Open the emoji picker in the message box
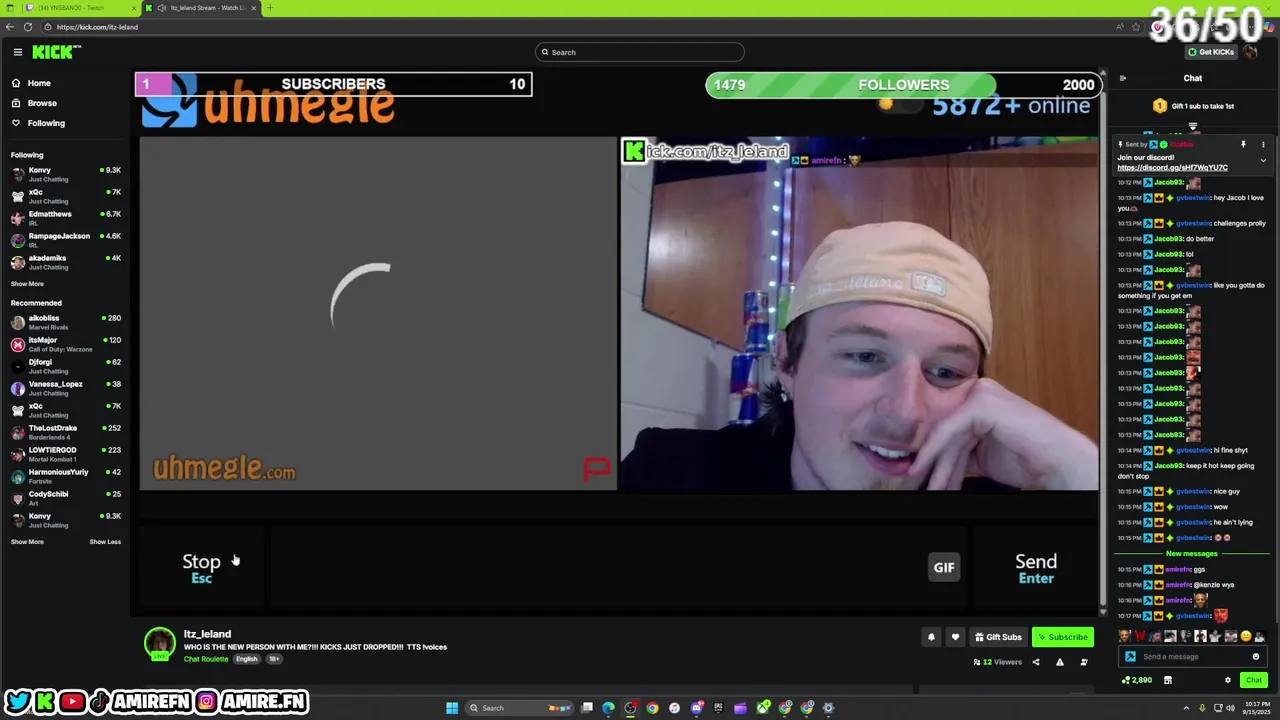1280x720 pixels. coord(1256,657)
